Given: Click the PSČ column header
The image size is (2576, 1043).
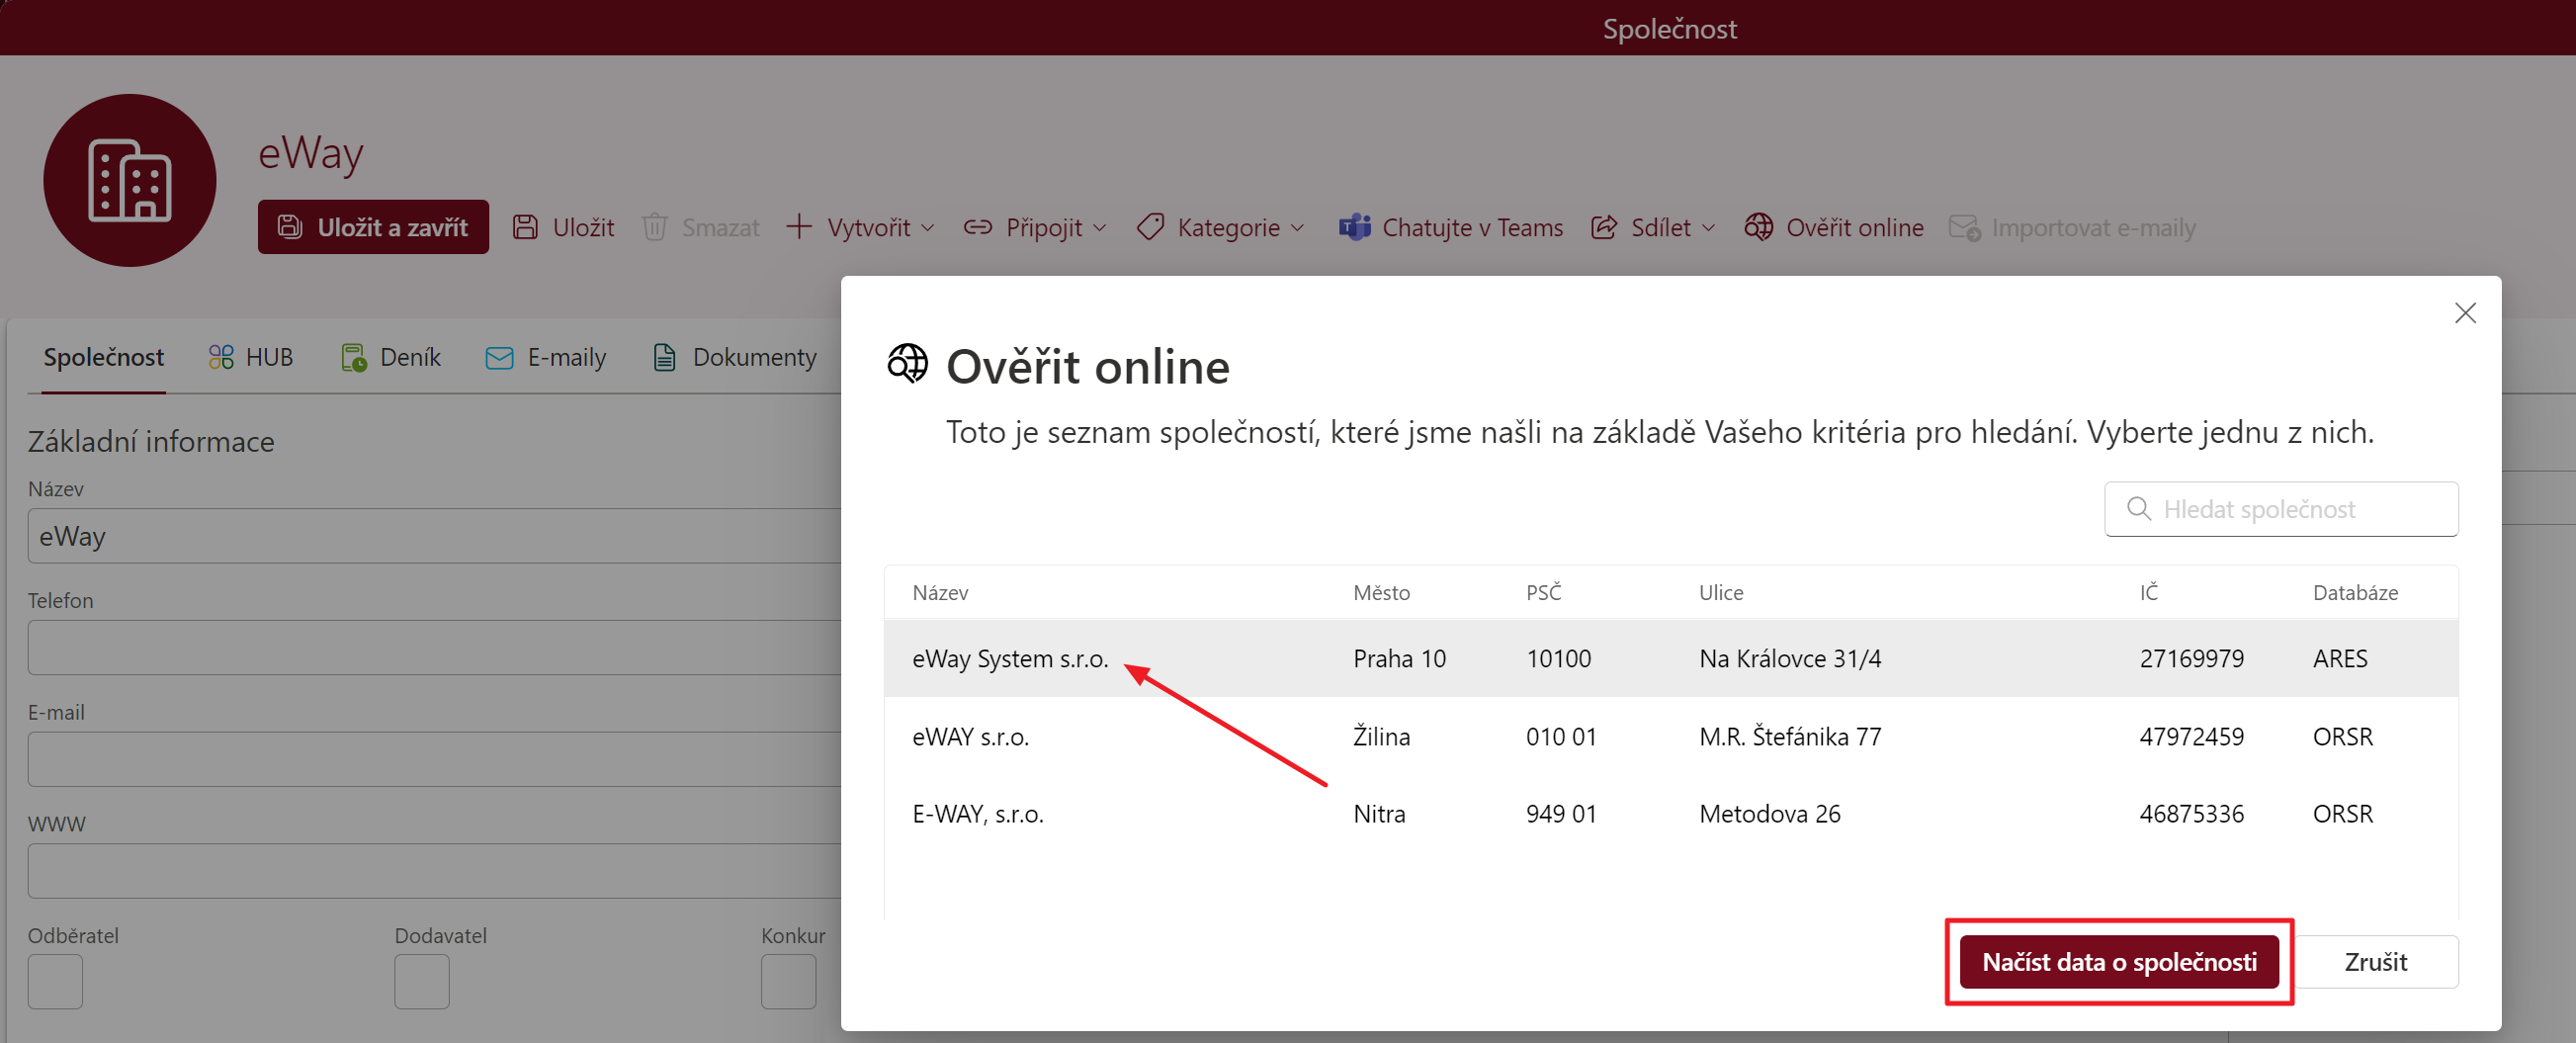Looking at the screenshot, I should (1543, 592).
